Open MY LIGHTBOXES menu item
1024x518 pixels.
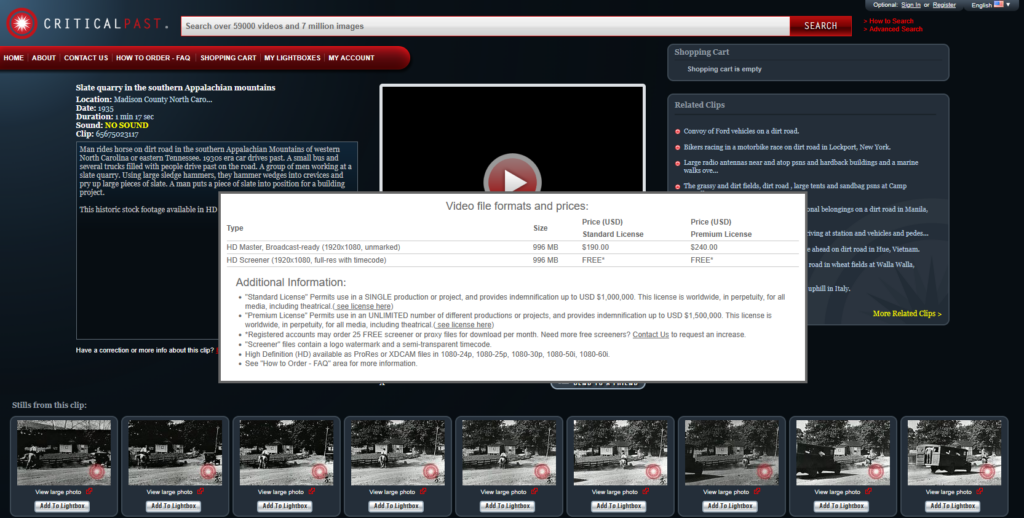pos(292,58)
